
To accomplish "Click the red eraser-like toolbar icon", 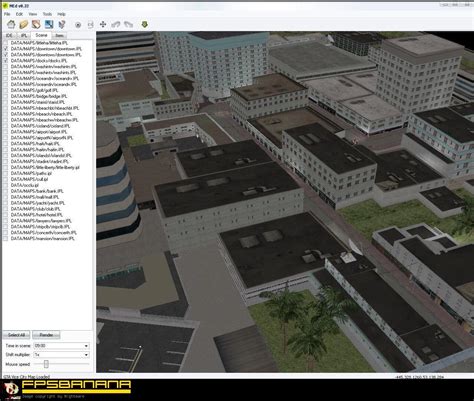I will pyautogui.click(x=36, y=24).
